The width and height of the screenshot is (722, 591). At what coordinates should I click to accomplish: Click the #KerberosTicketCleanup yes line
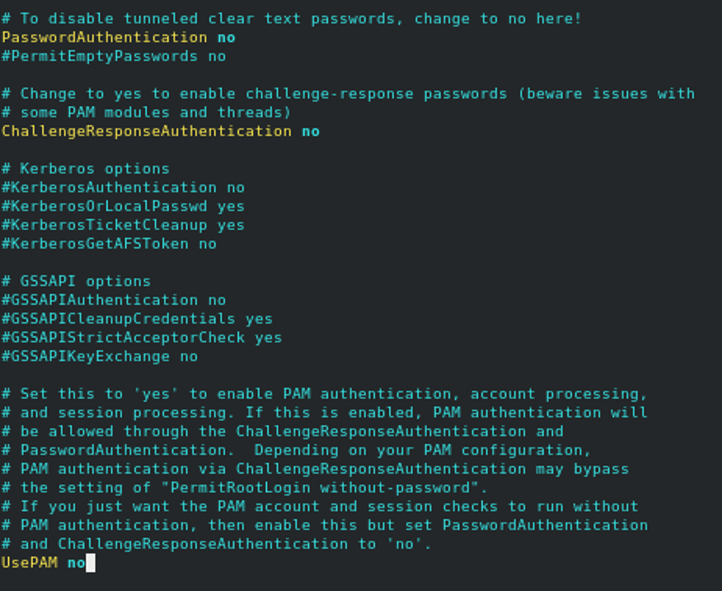pos(123,225)
